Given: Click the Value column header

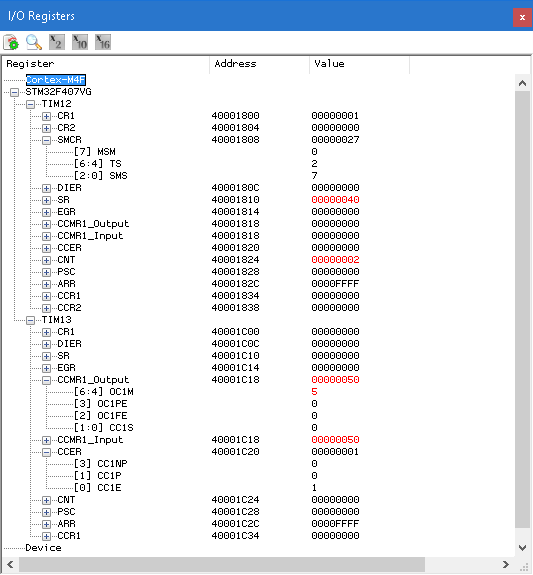Looking at the screenshot, I should [x=359, y=64].
